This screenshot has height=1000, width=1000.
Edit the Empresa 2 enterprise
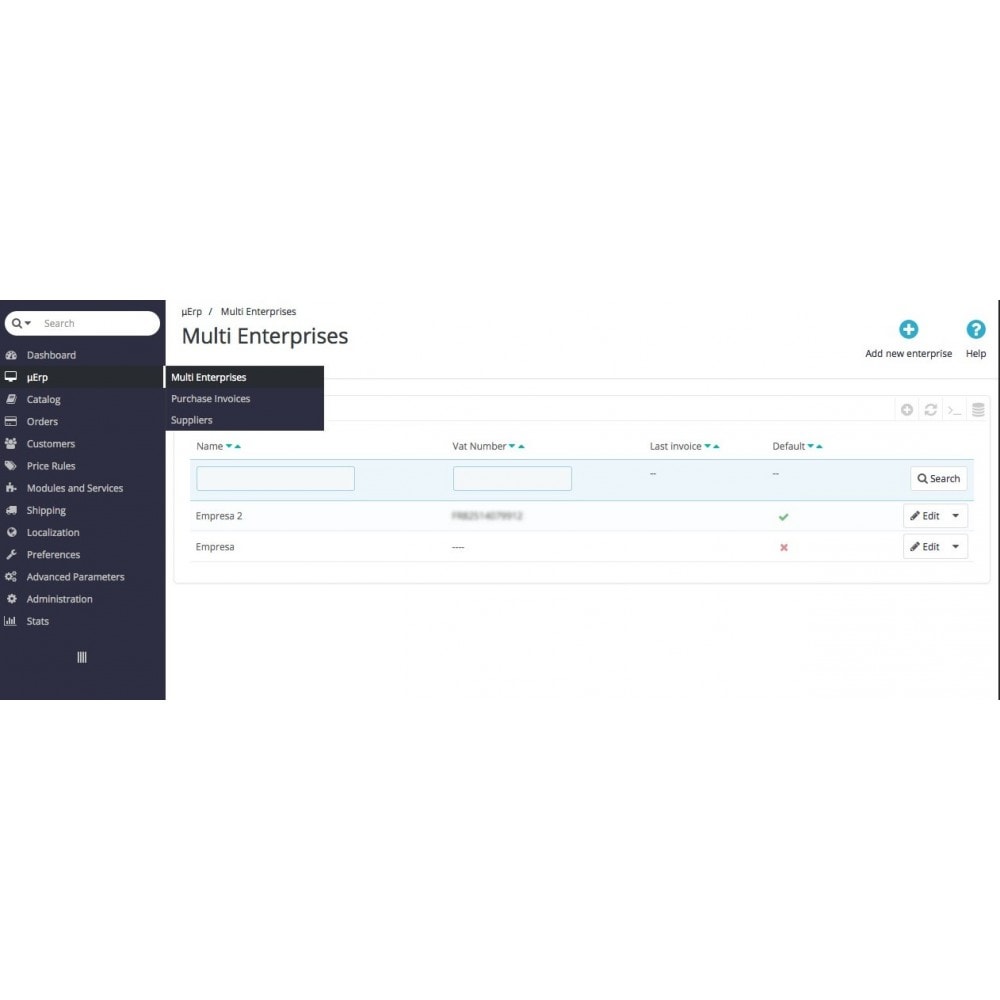pos(925,516)
